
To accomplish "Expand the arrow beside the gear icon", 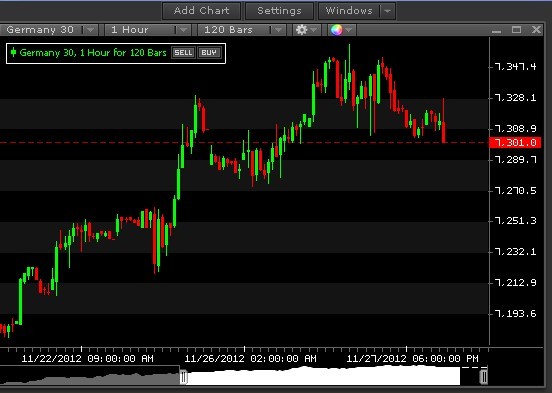I will pos(314,30).
